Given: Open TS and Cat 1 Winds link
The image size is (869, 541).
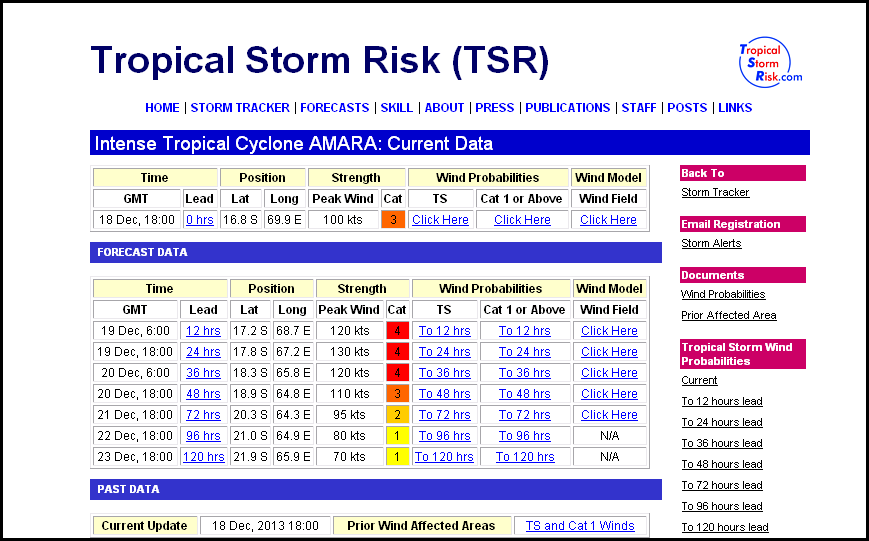Looking at the screenshot, I should [x=580, y=525].
